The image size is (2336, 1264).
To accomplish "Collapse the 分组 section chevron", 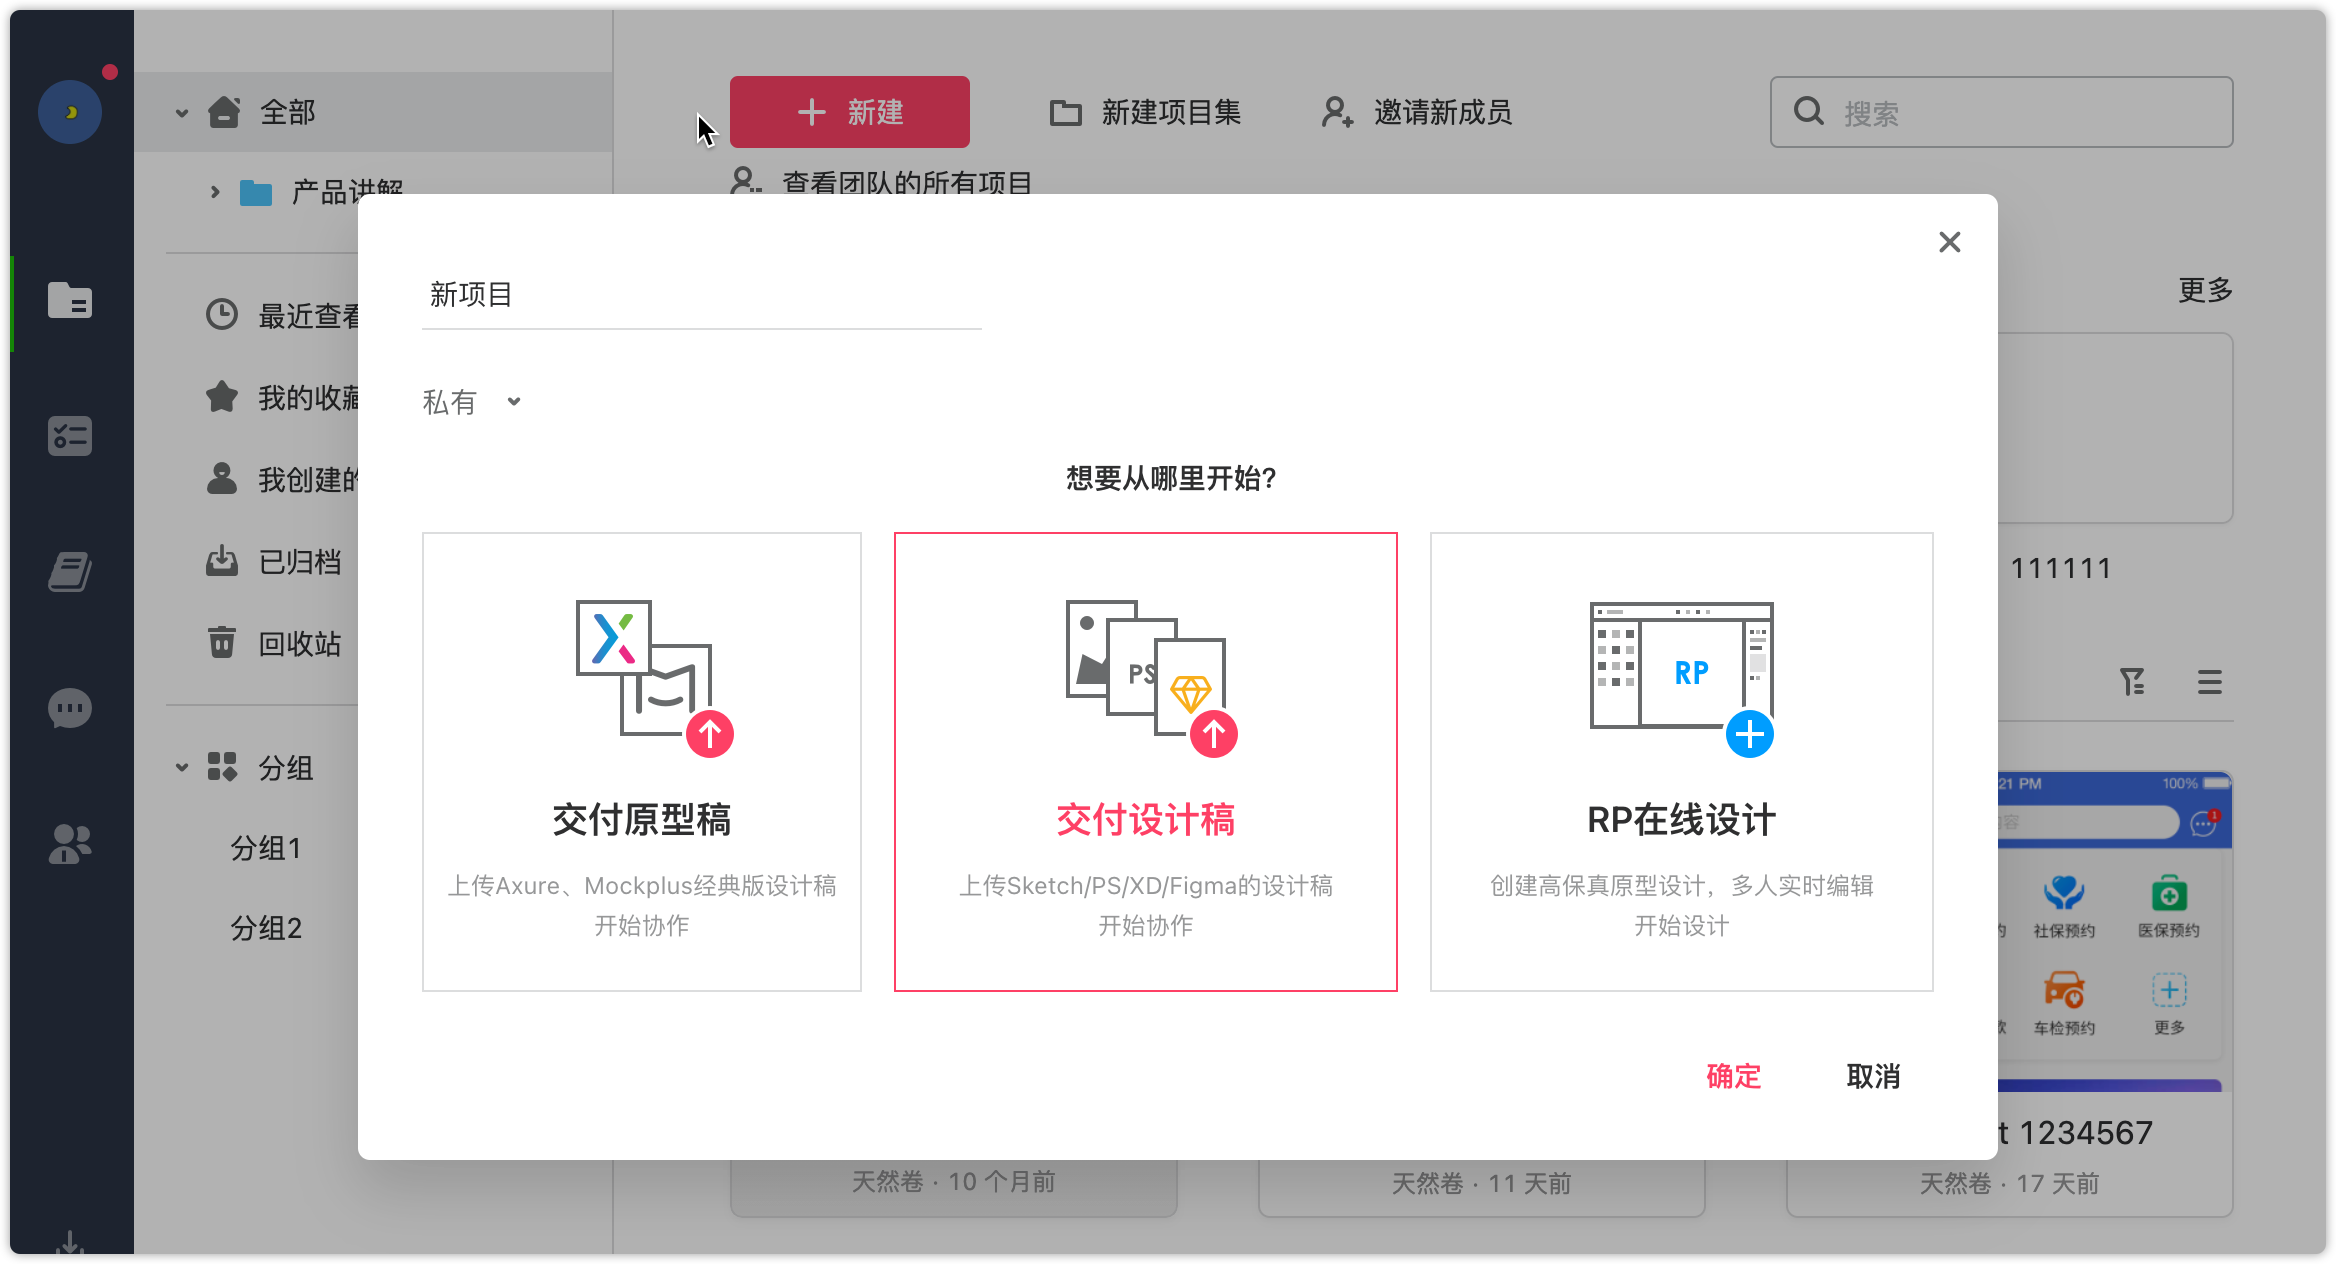I will pyautogui.click(x=182, y=768).
